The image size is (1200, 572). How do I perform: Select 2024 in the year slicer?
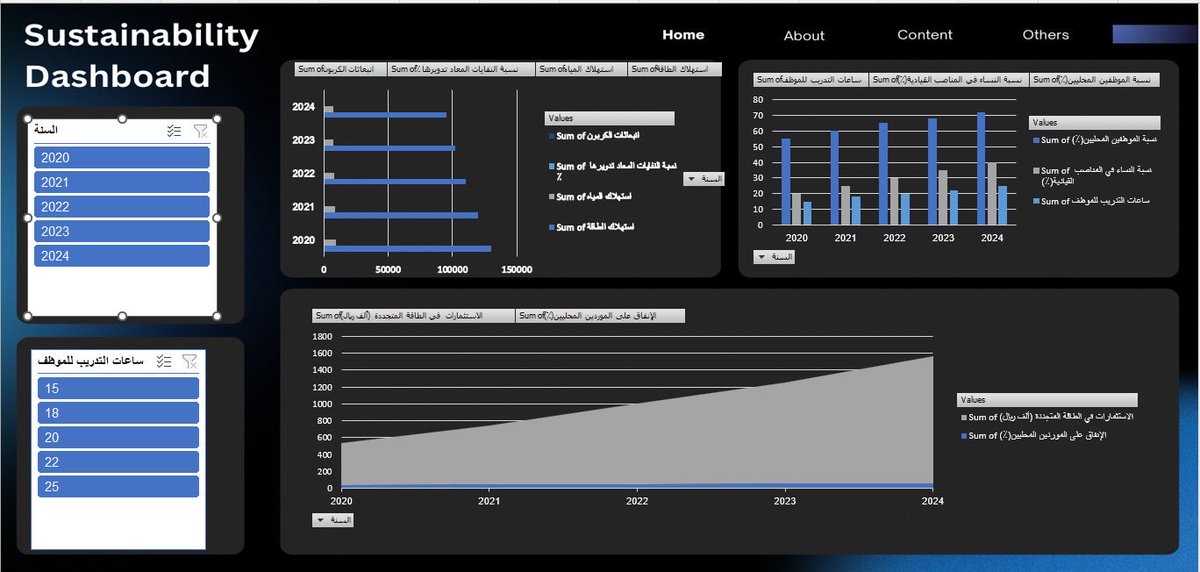[122, 256]
